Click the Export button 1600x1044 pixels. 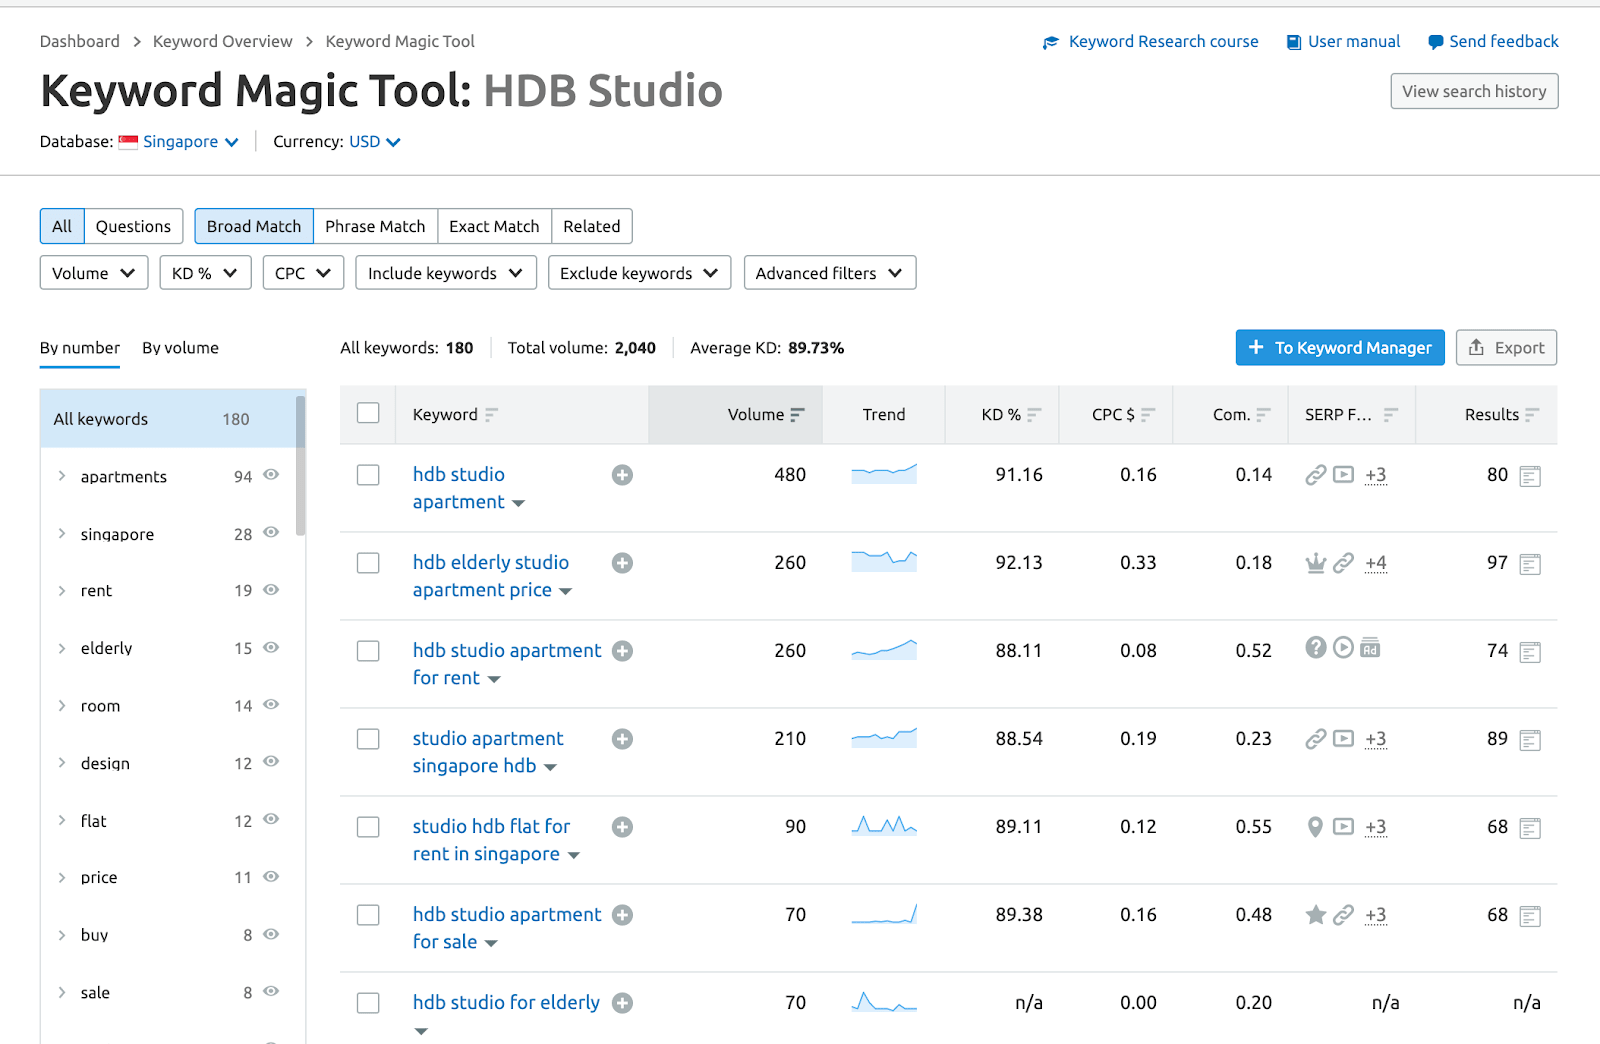pyautogui.click(x=1506, y=348)
